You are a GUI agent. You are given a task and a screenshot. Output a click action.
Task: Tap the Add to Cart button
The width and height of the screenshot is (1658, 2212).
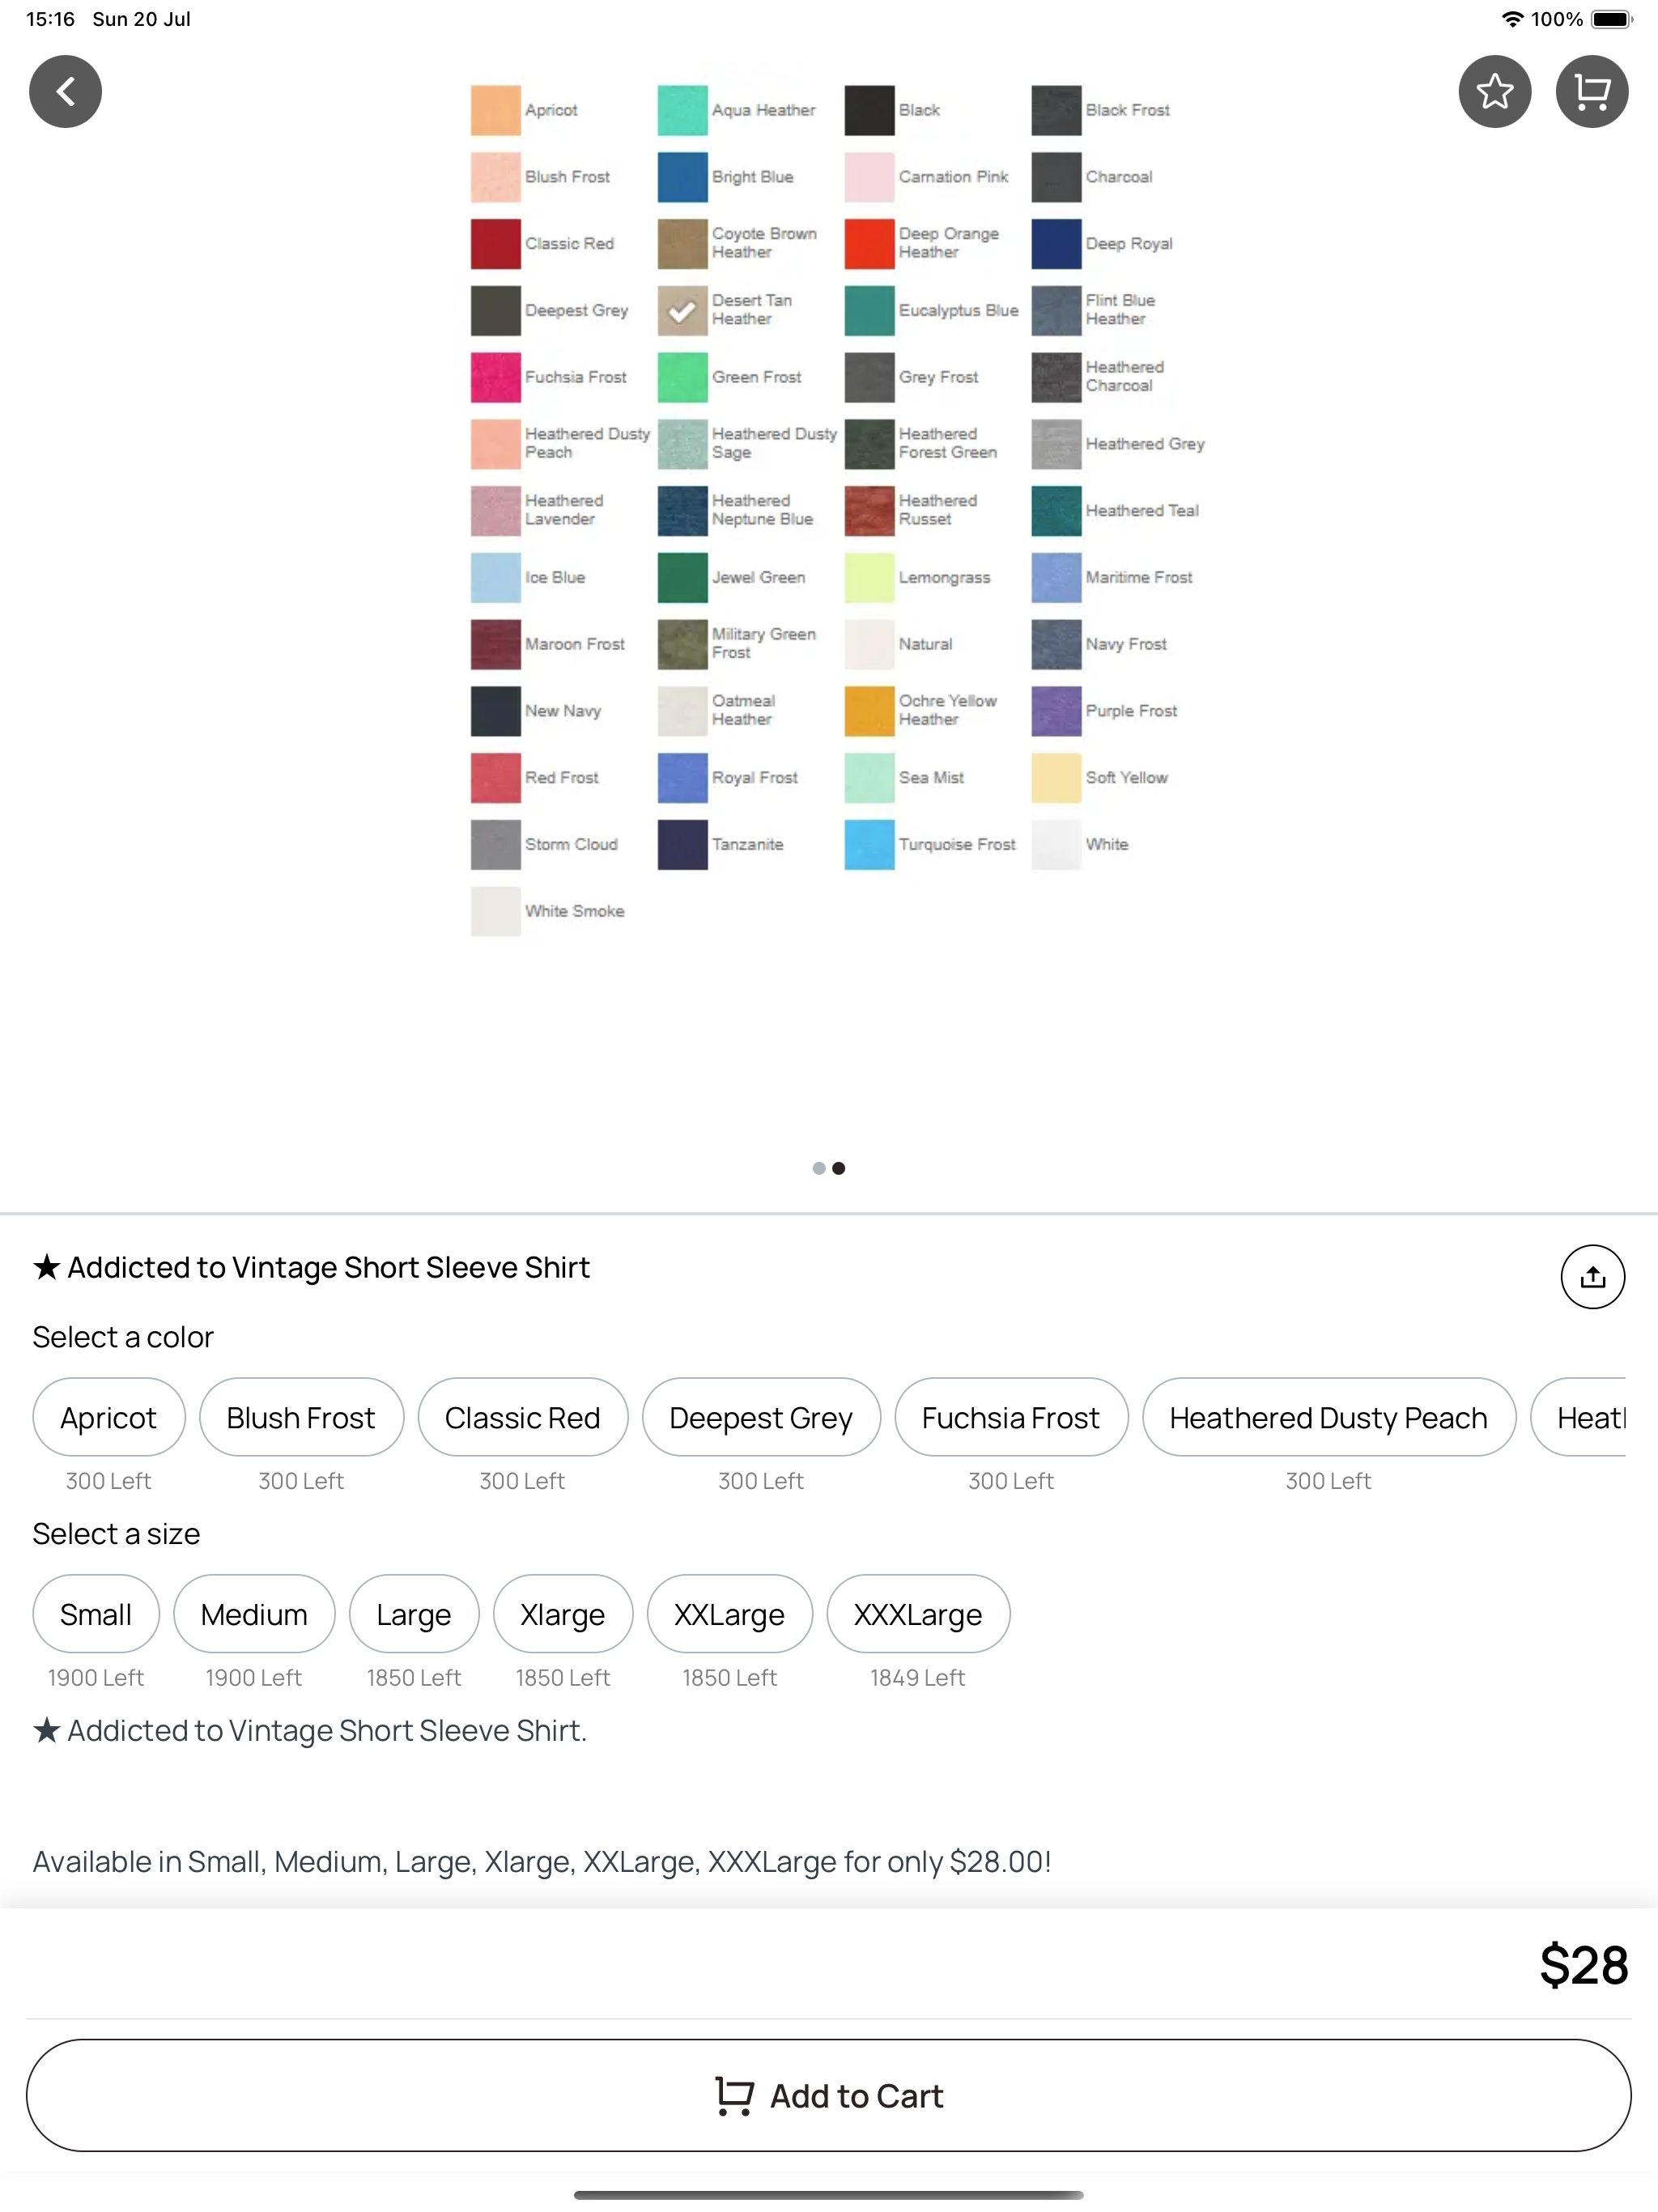(x=829, y=2095)
